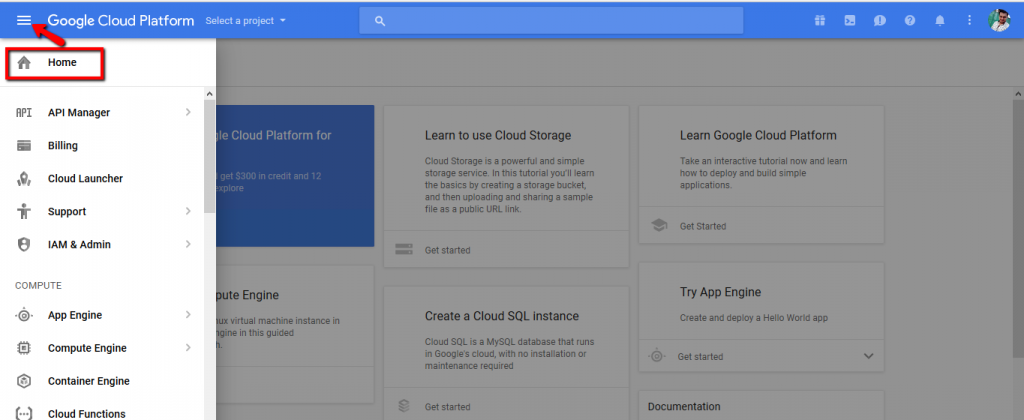1024x420 pixels.
Task: Click the Billing card icon
Action: pos(24,146)
